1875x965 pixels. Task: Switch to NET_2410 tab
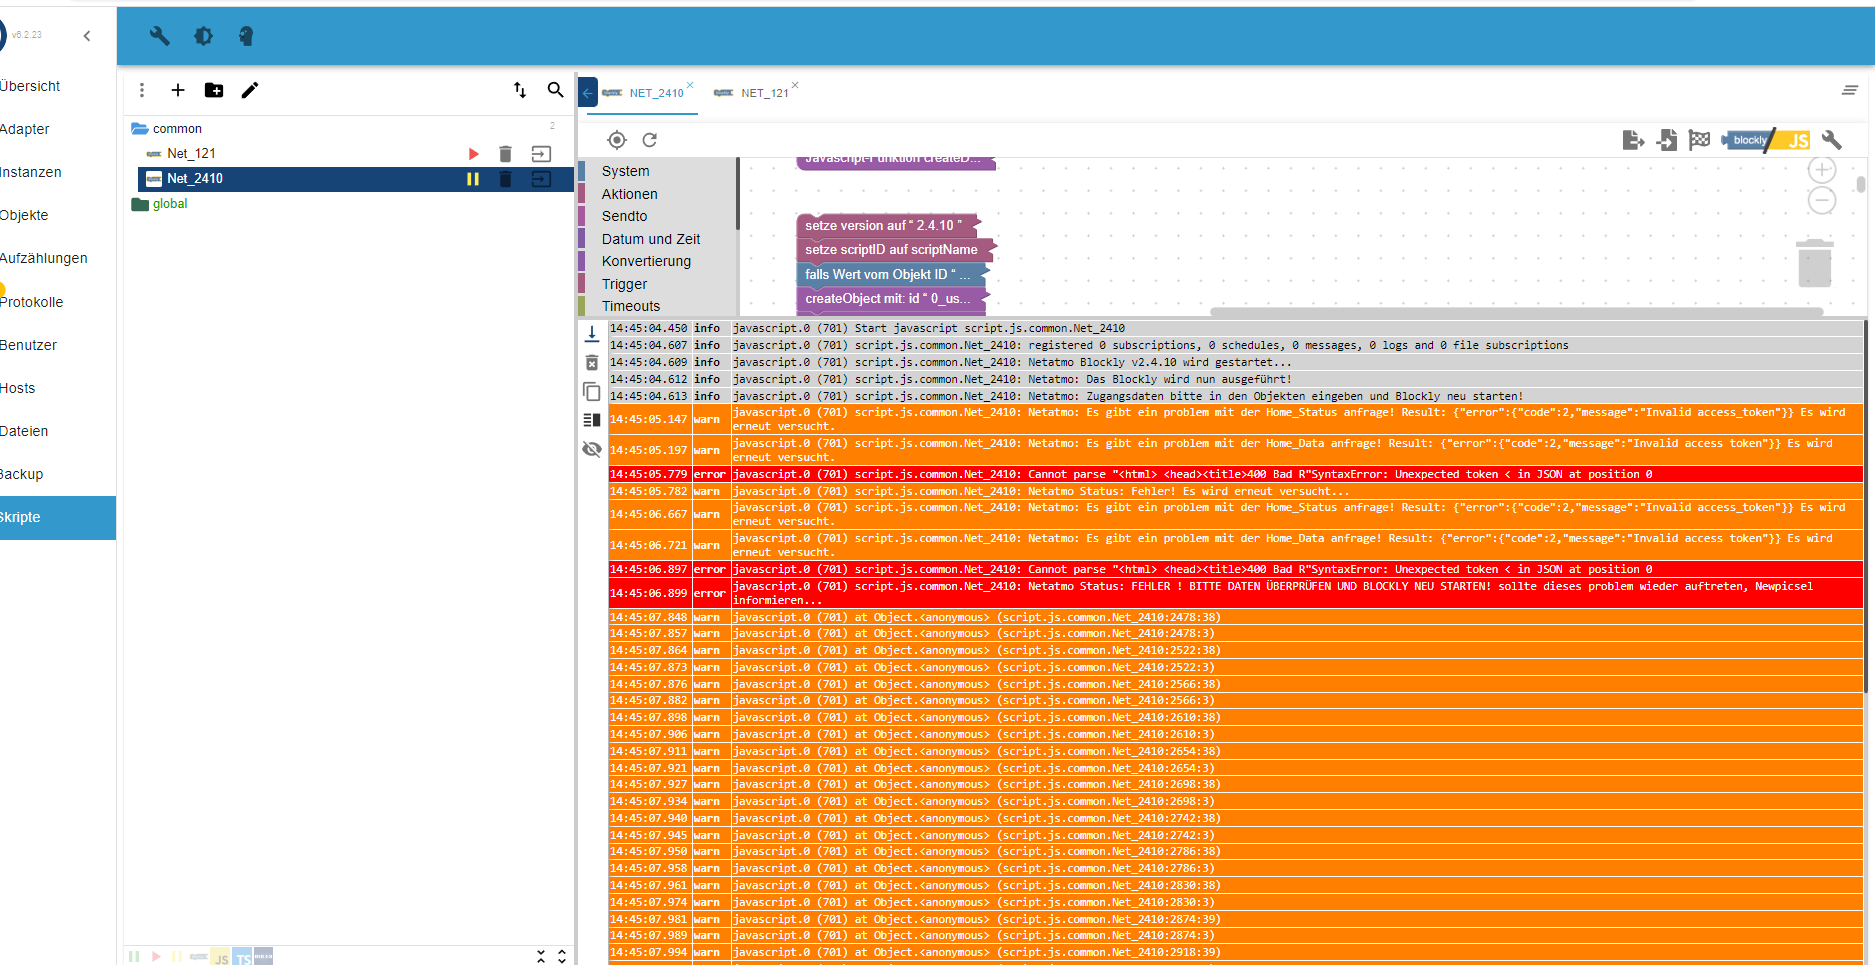pyautogui.click(x=656, y=93)
